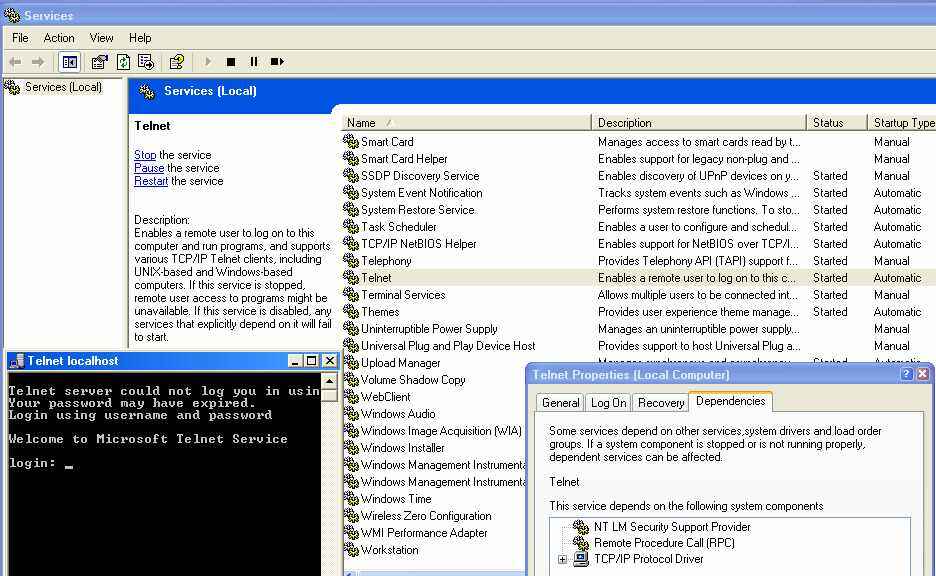Sort services by the Description column header
This screenshot has width=936, height=576.
[x=698, y=122]
